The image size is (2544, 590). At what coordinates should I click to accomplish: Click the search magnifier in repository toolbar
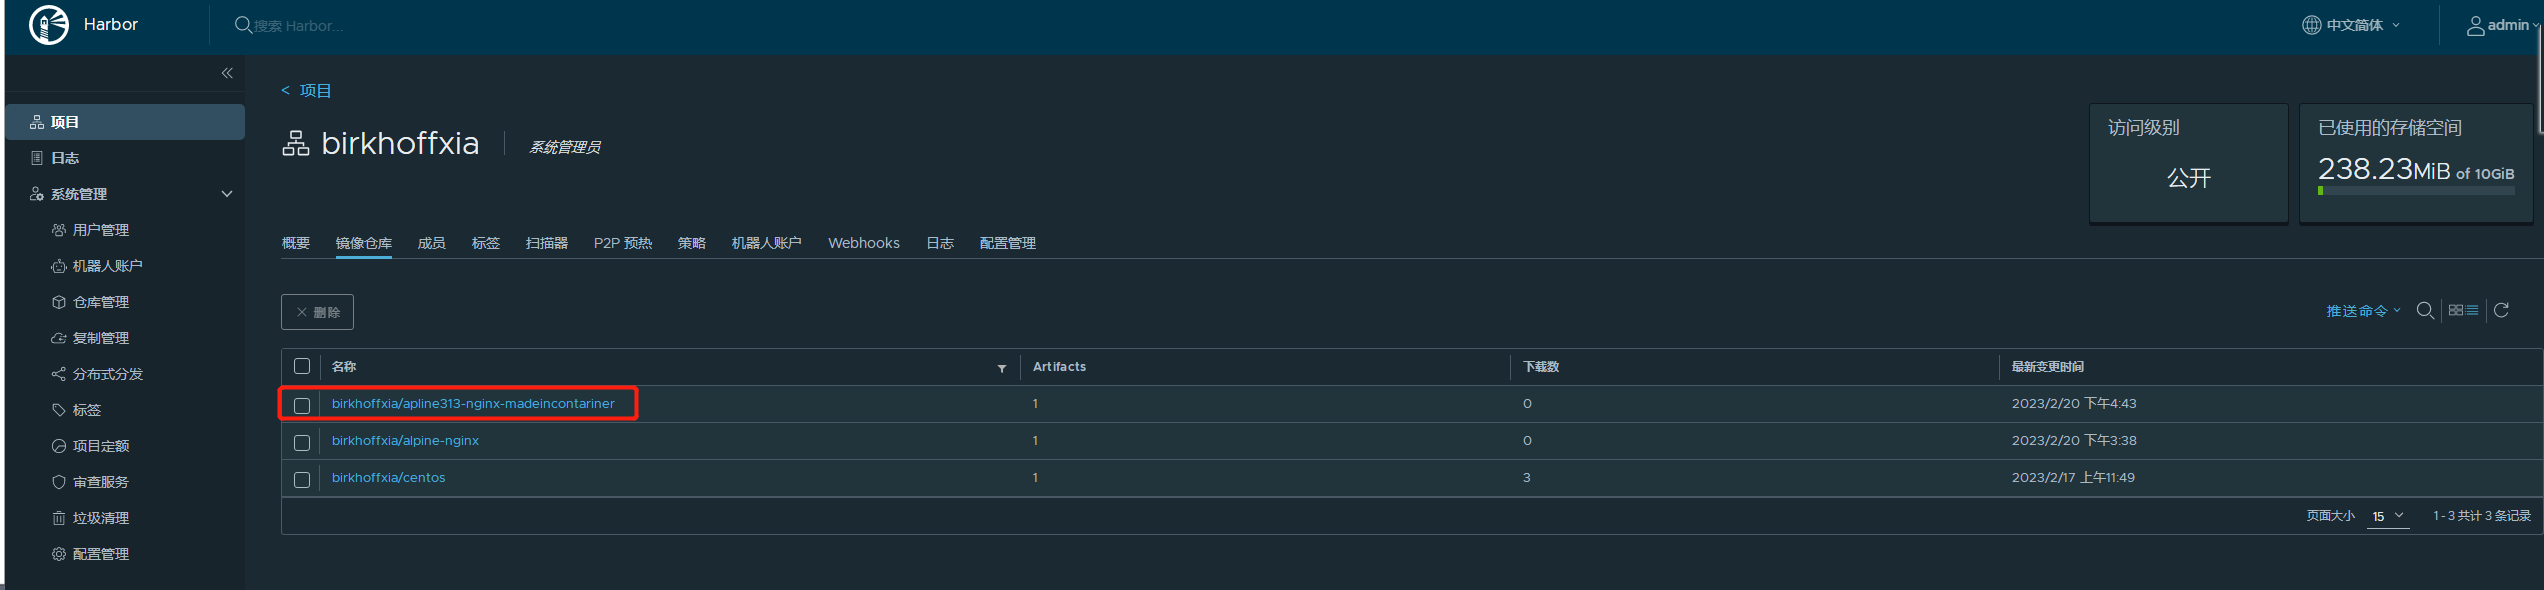pos(2424,311)
